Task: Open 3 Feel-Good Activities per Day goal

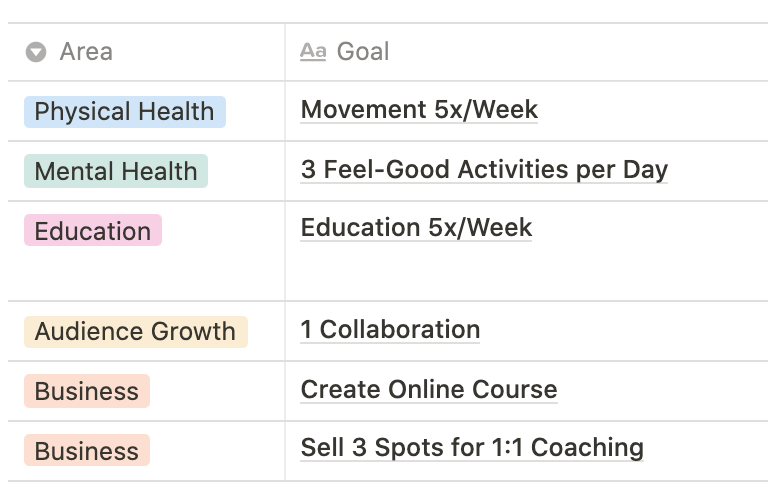Action: [484, 170]
